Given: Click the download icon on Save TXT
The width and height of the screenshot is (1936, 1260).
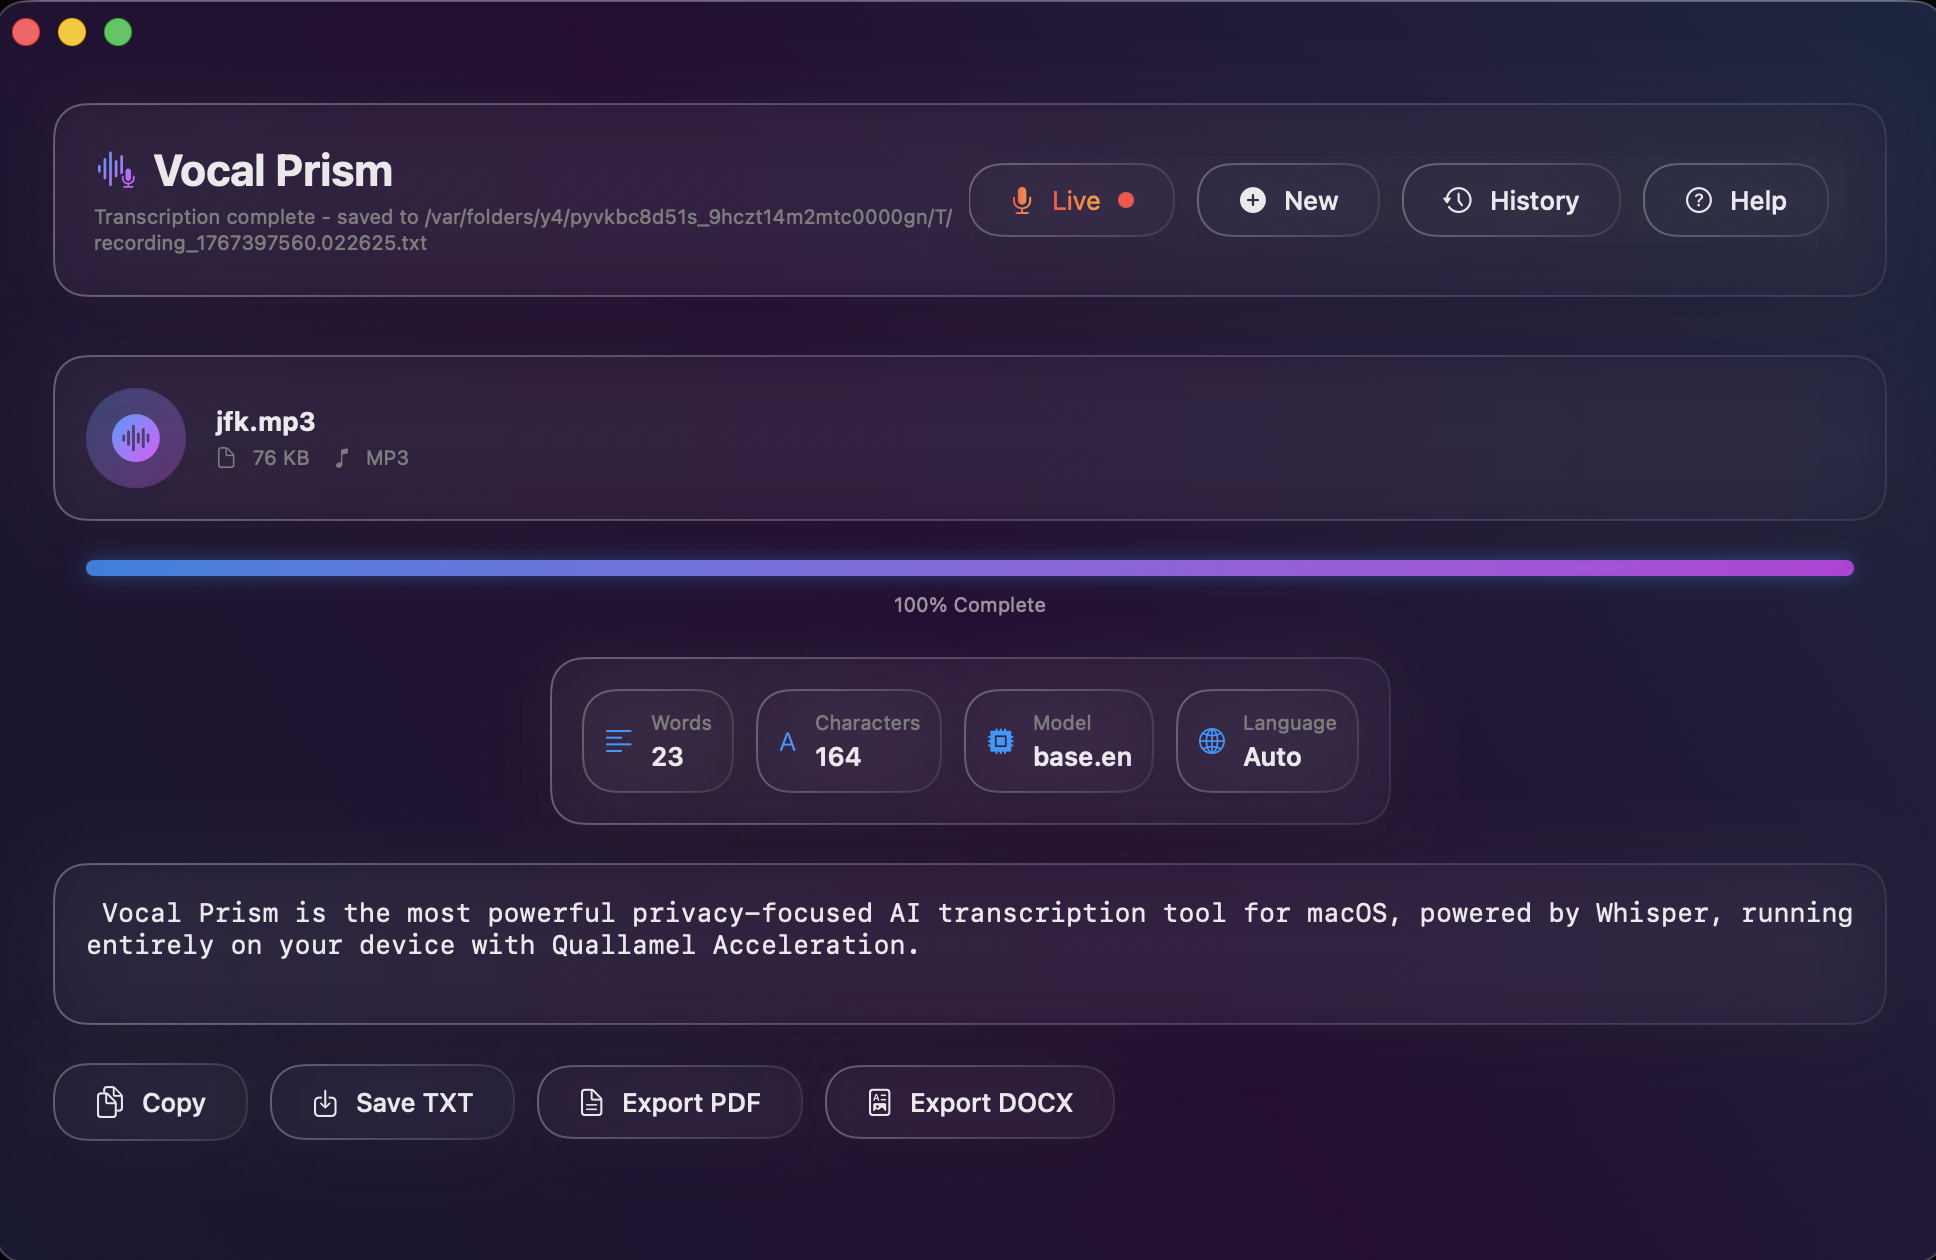Looking at the screenshot, I should pos(325,1102).
